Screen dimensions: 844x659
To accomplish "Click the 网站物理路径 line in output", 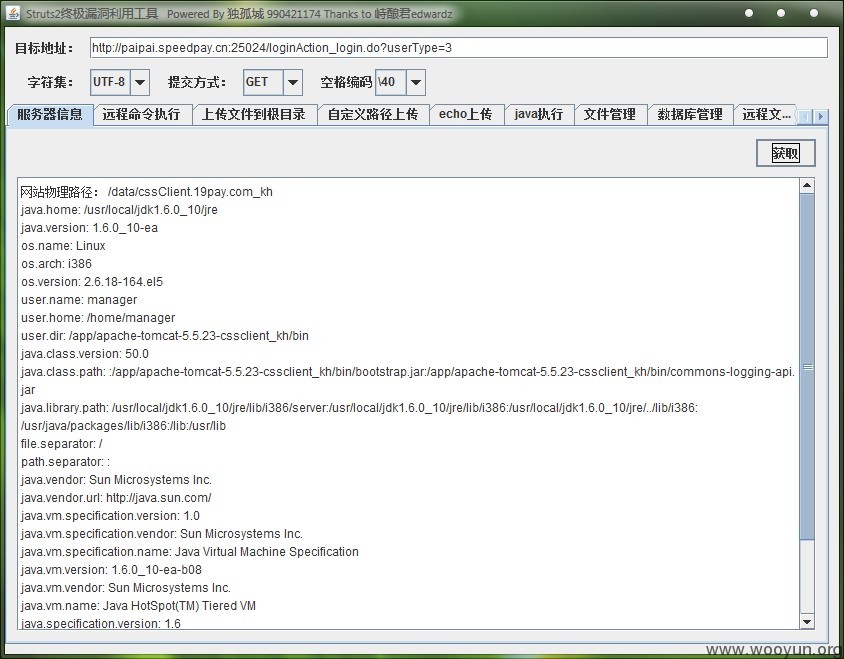I will point(146,192).
